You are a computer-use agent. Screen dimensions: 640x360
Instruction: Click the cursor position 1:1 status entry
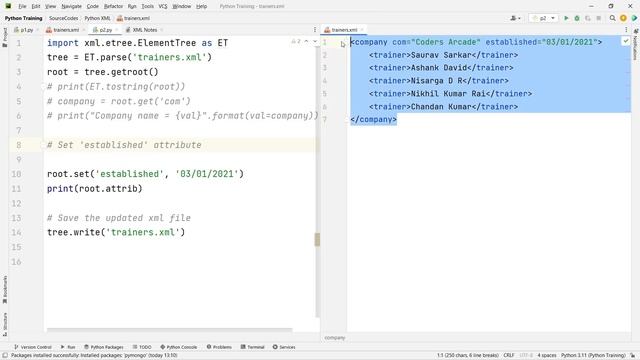point(468,356)
